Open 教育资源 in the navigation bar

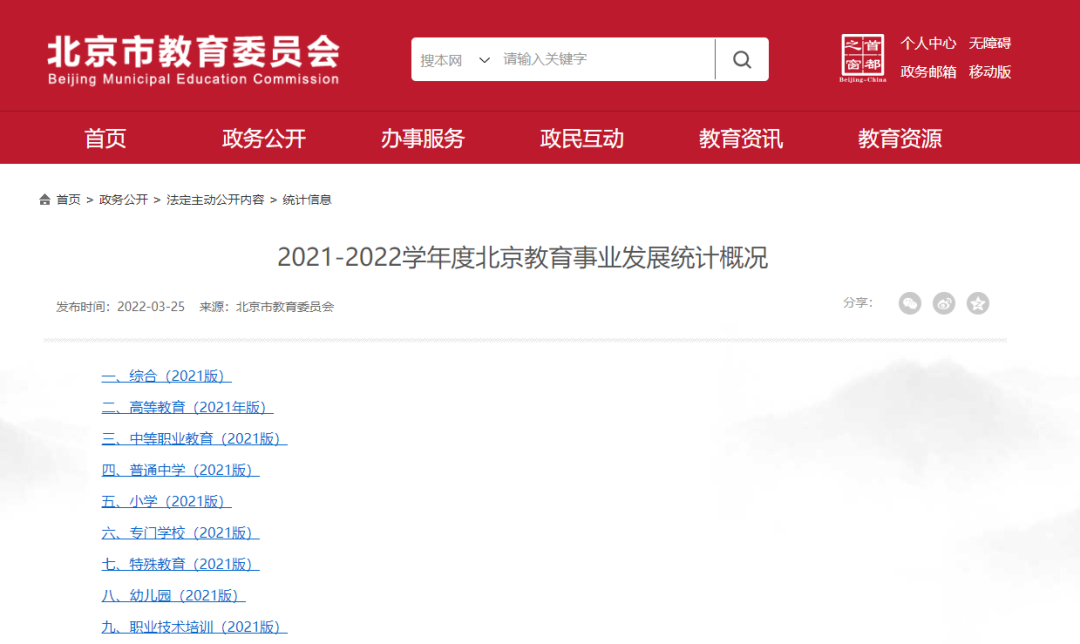899,139
